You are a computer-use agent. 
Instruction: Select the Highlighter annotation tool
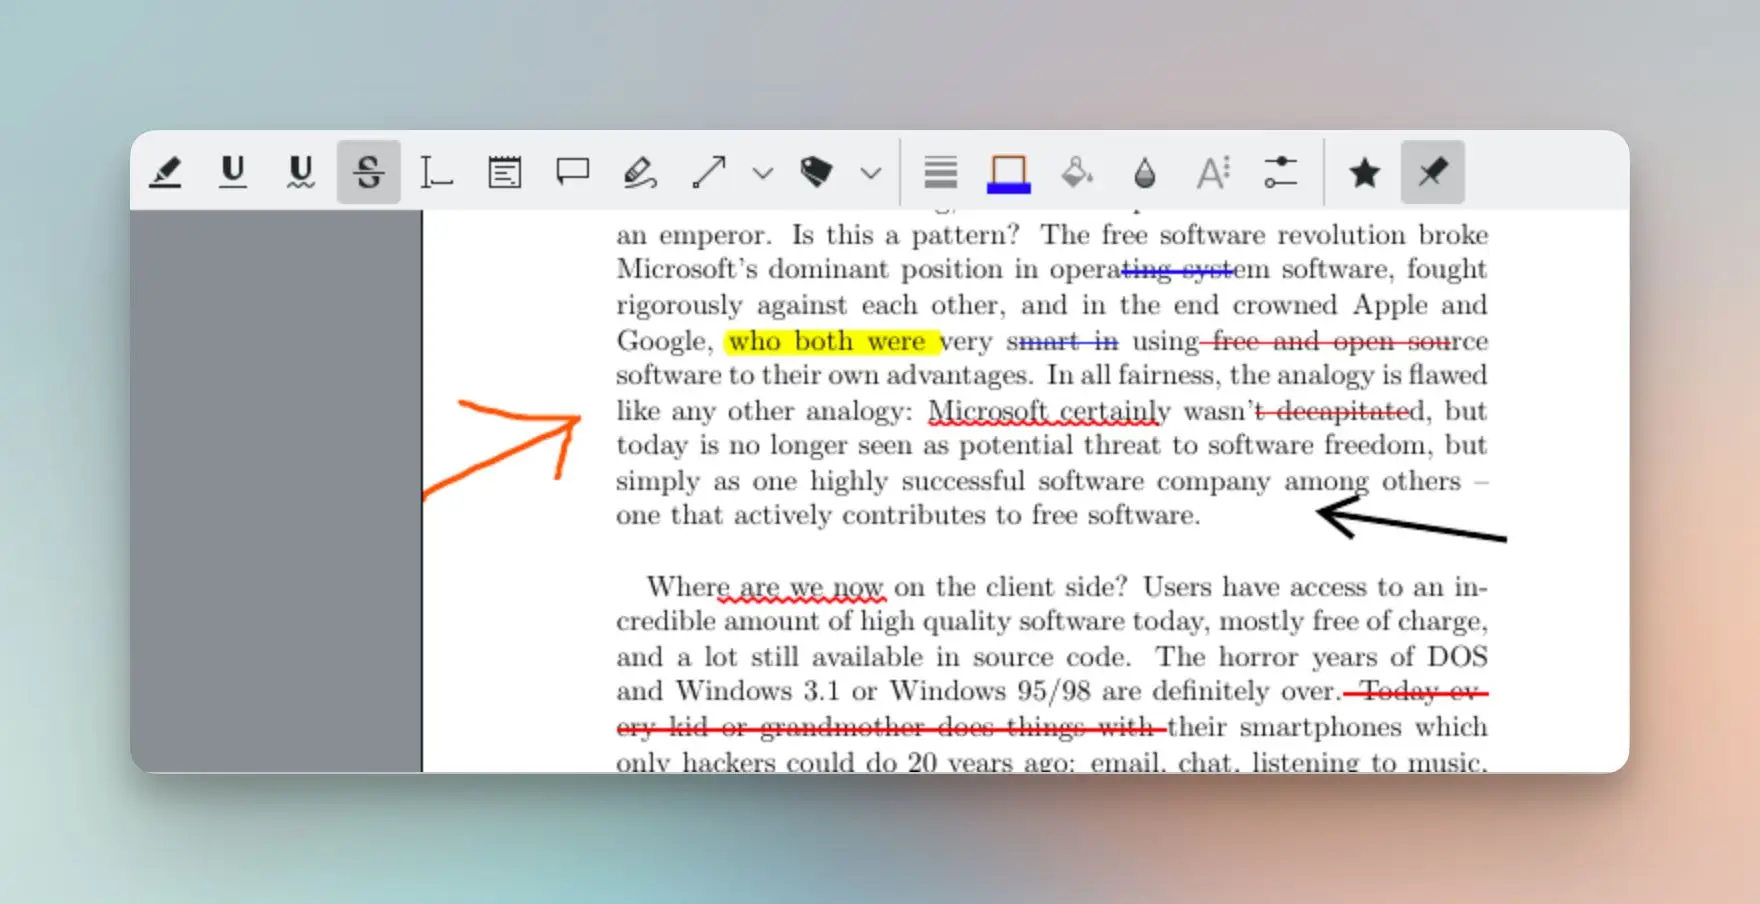tap(166, 172)
